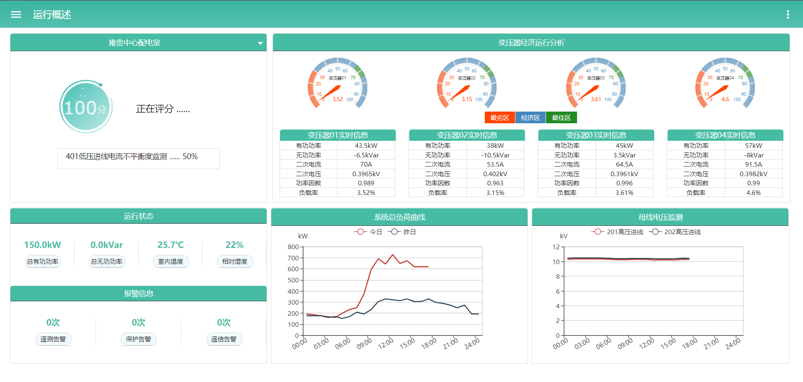Click the blue 经济区 legend swatch
803x382 pixels.
pyautogui.click(x=530, y=118)
